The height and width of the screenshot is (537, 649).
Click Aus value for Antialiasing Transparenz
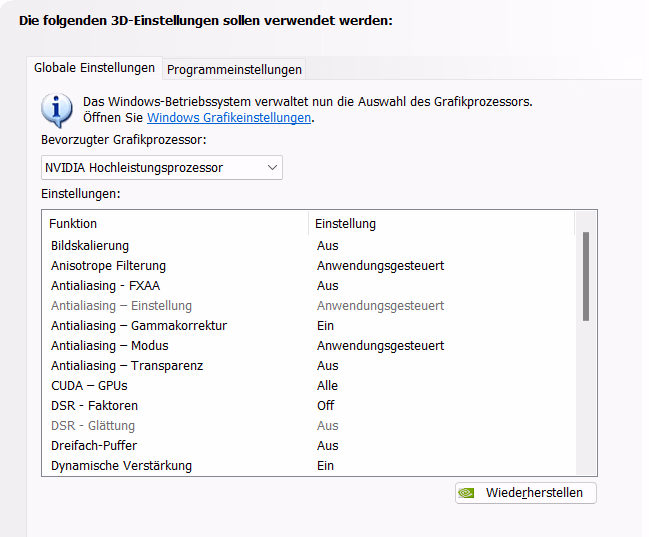pyautogui.click(x=328, y=366)
